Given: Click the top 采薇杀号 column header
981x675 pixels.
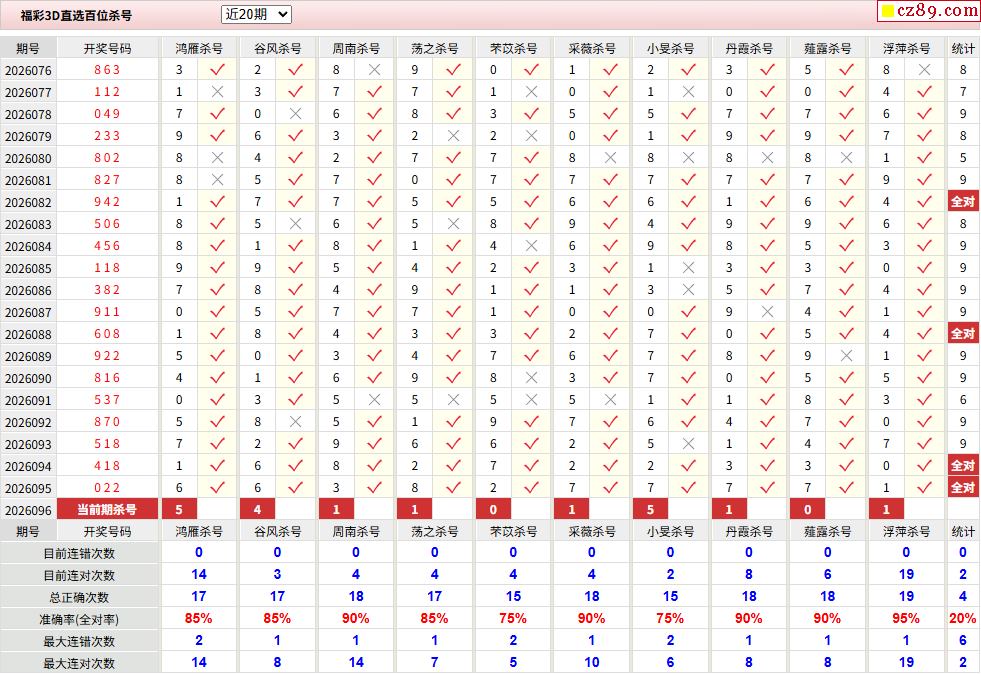Looking at the screenshot, I should click(x=592, y=48).
